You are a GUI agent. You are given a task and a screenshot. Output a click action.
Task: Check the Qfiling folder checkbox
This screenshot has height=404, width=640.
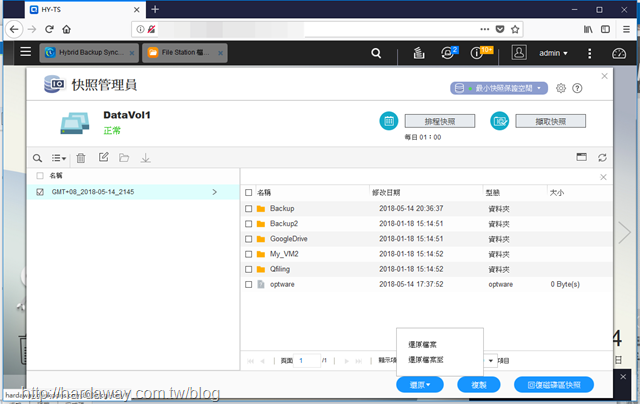pos(249,269)
